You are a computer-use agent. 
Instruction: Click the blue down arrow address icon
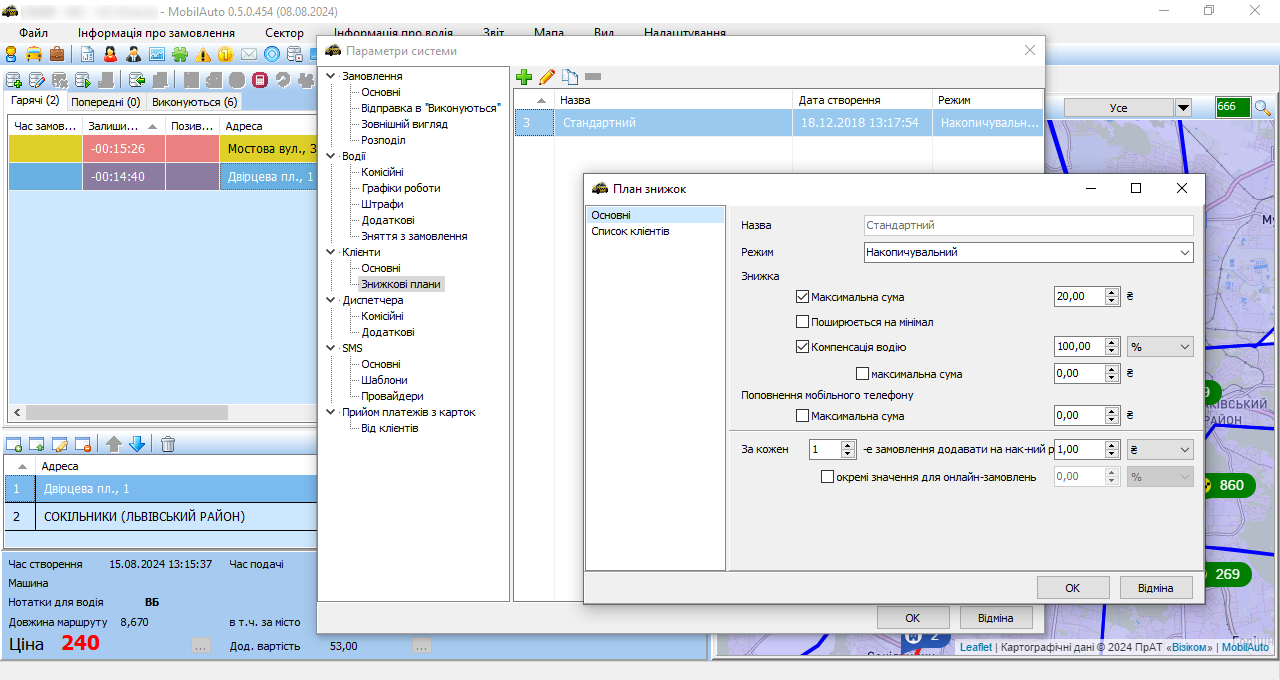pos(137,444)
